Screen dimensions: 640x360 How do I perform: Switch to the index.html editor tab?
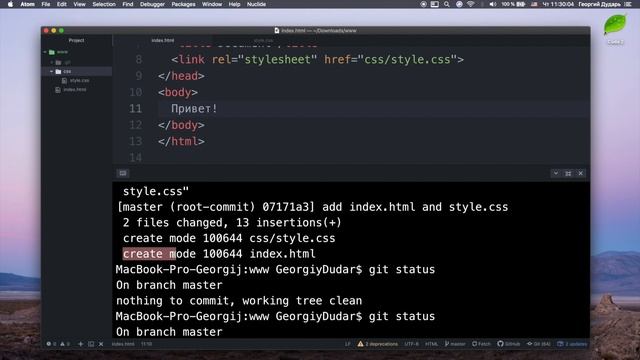pyautogui.click(x=163, y=40)
